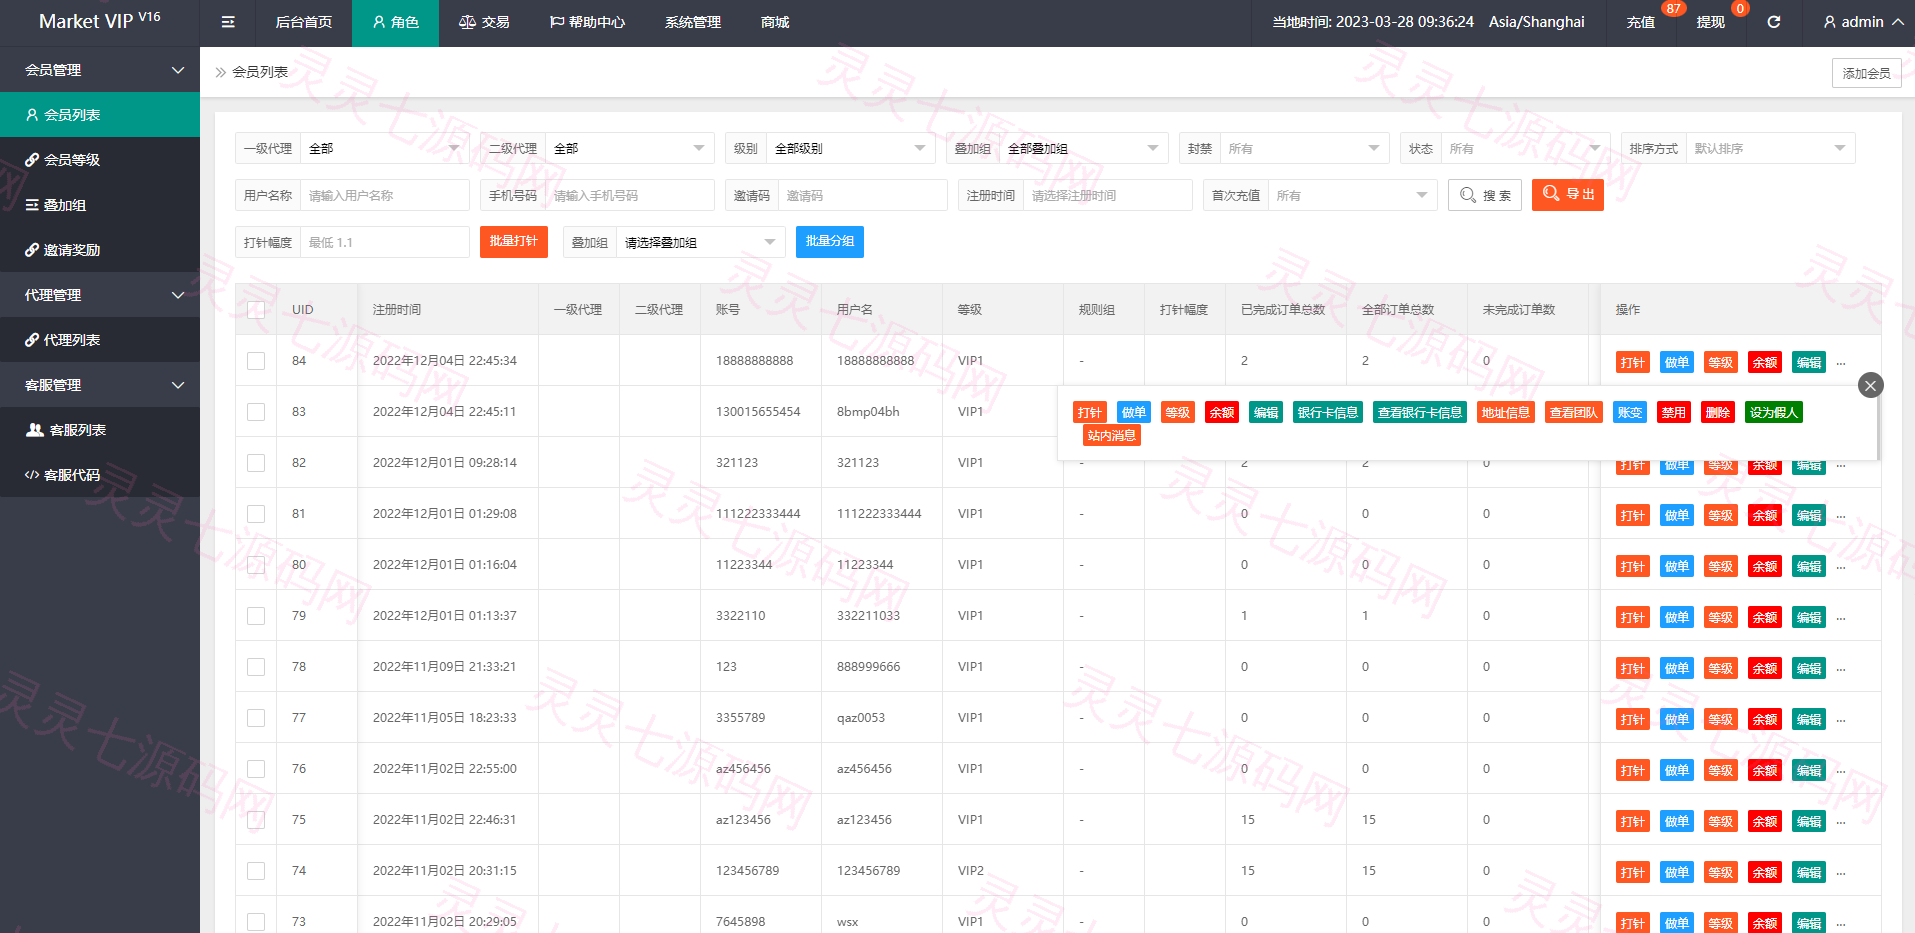This screenshot has height=933, width=1915.
Task: Open the admin user menu
Action: pos(1863,22)
